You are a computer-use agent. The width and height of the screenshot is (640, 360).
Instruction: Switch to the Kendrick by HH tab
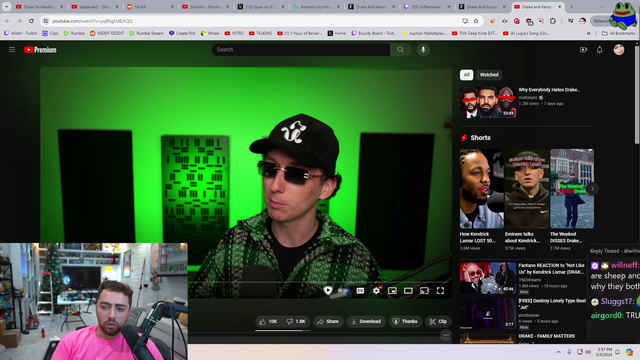click(x=316, y=7)
